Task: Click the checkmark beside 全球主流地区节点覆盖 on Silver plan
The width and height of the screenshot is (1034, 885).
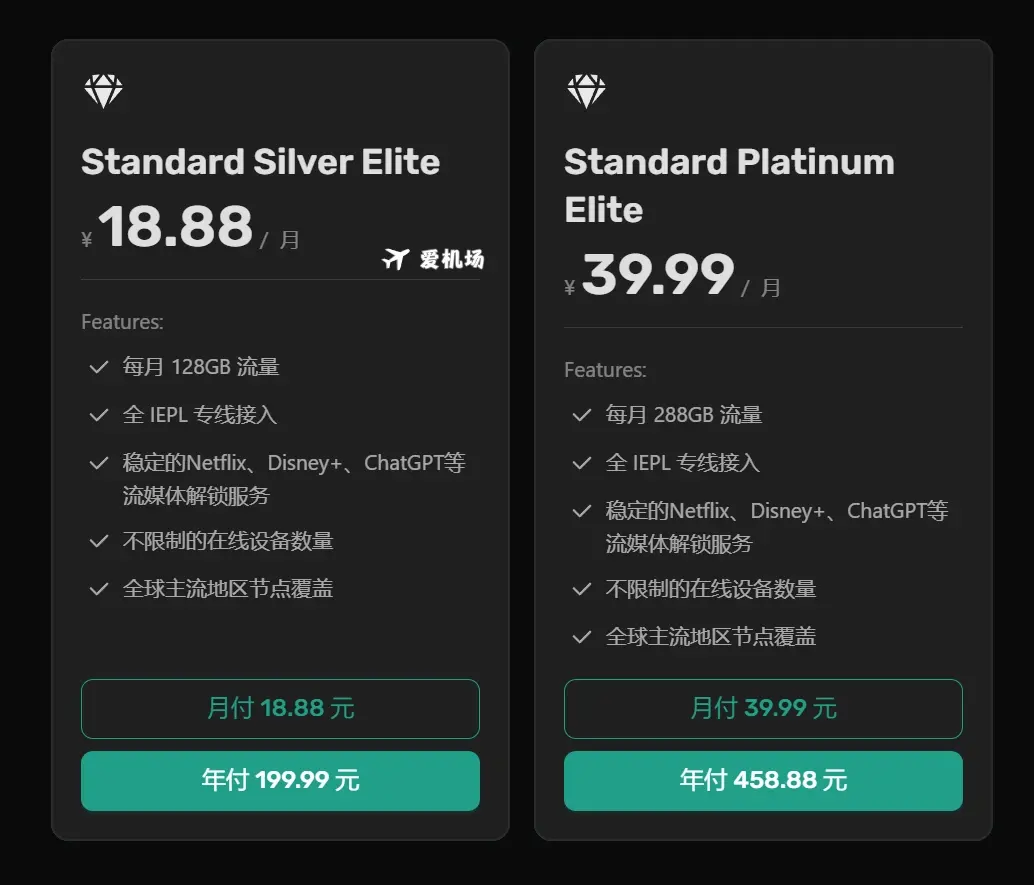Action: click(x=99, y=590)
